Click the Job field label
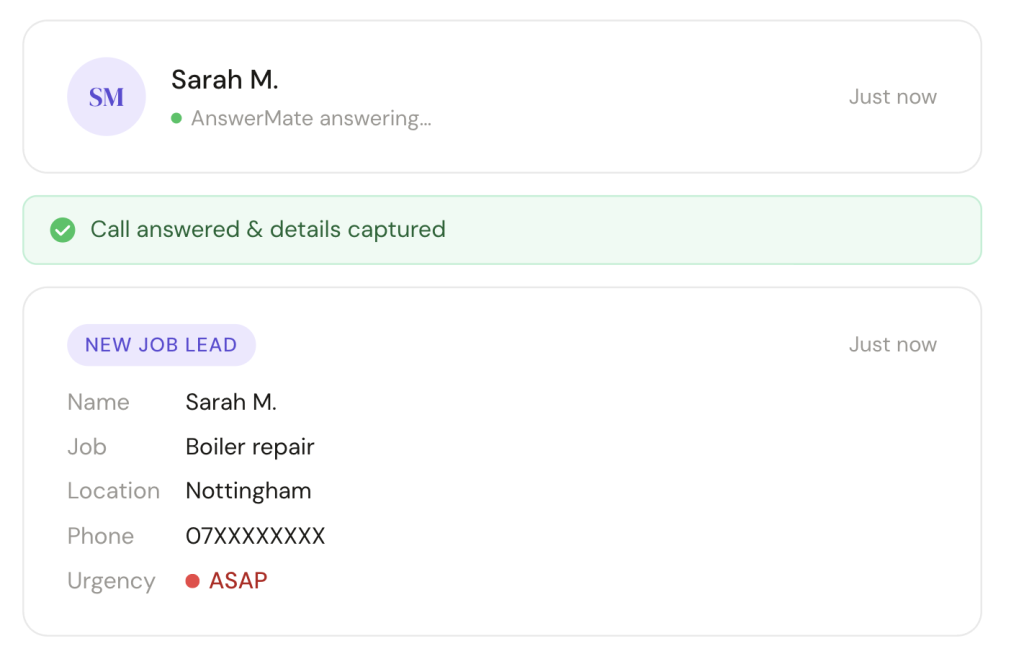This screenshot has width=1024, height=664. tap(87, 447)
